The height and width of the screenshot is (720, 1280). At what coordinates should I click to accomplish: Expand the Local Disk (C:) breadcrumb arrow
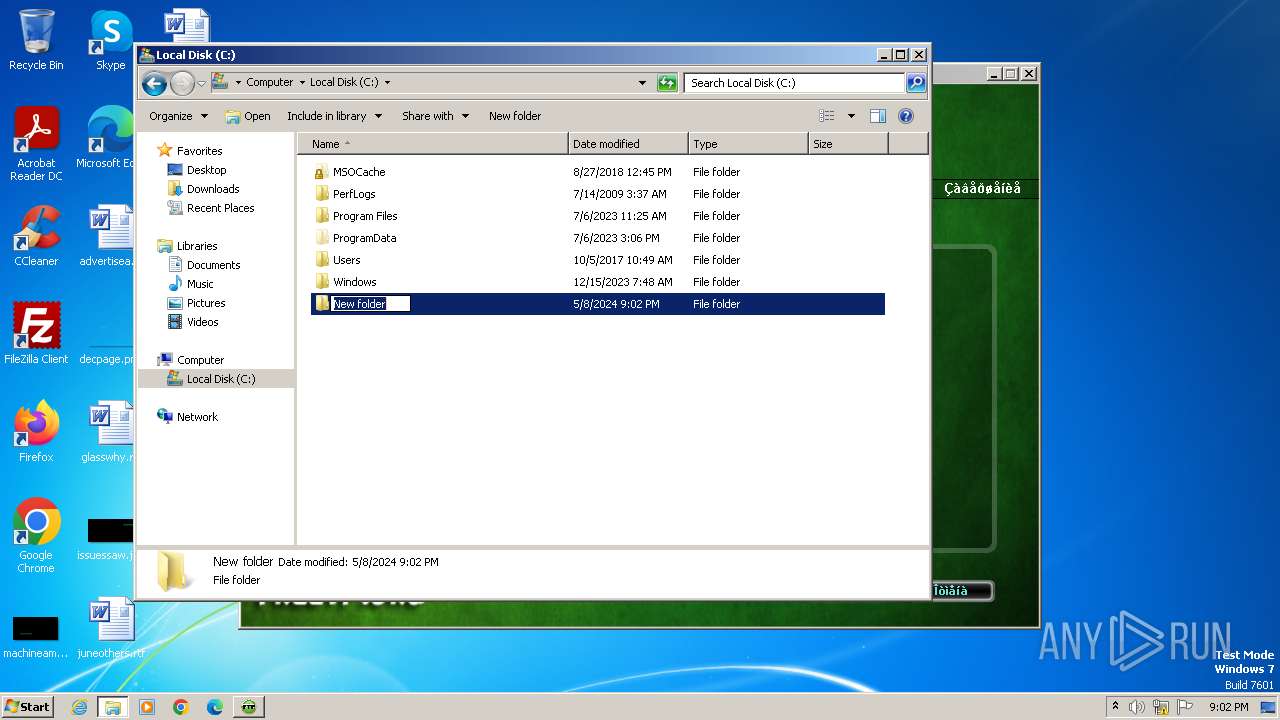[387, 83]
